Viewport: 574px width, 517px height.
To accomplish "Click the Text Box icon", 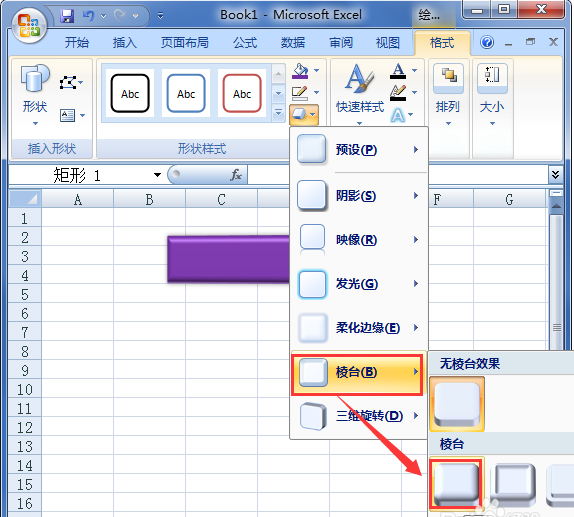I will pyautogui.click(x=67, y=116).
